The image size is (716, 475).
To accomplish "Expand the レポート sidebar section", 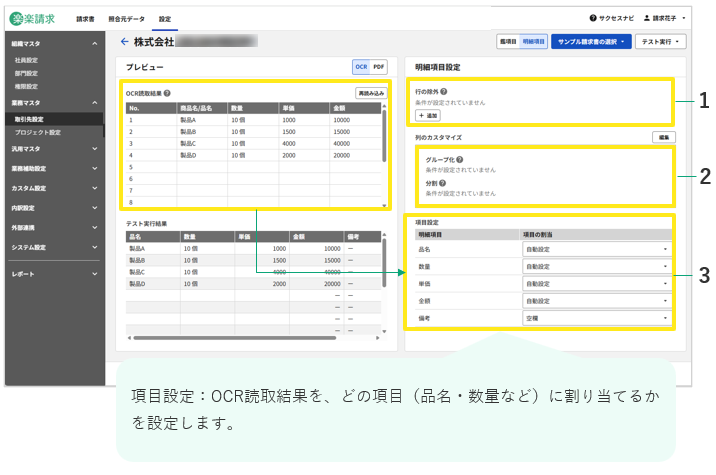I will click(x=95, y=274).
